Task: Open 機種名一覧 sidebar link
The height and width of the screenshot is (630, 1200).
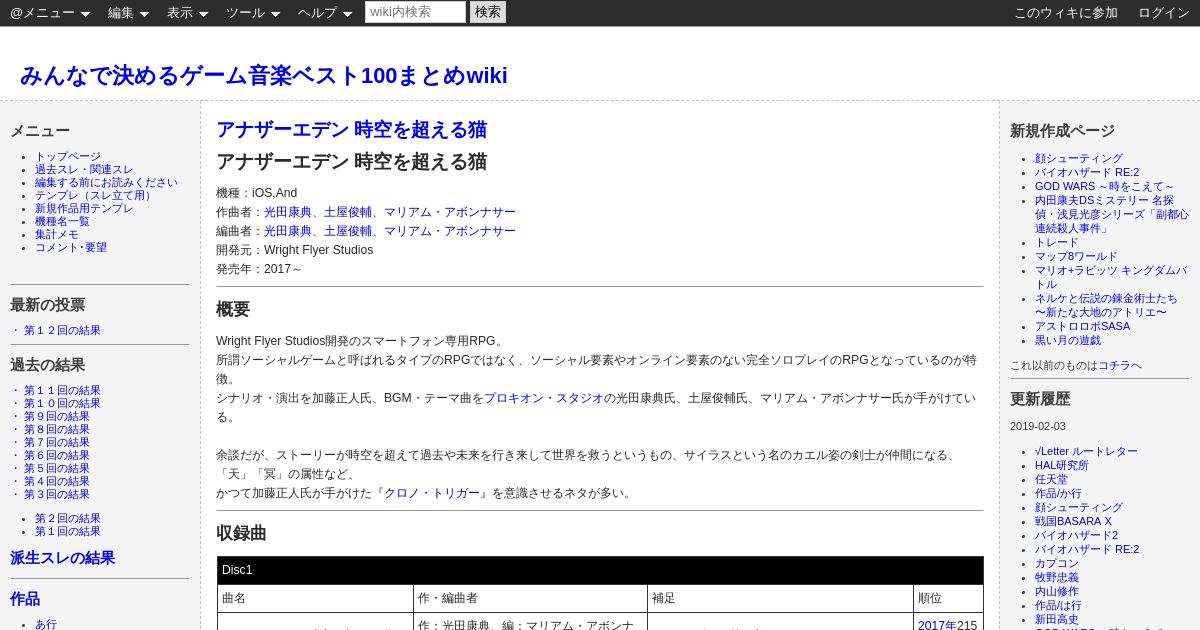Action: (x=62, y=222)
